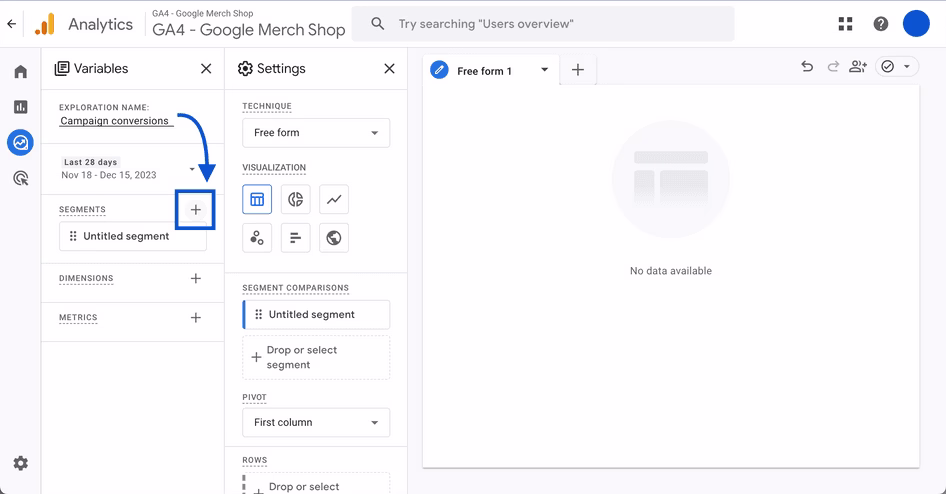Open GA4 - Google Merch Shop property selector

249,24
